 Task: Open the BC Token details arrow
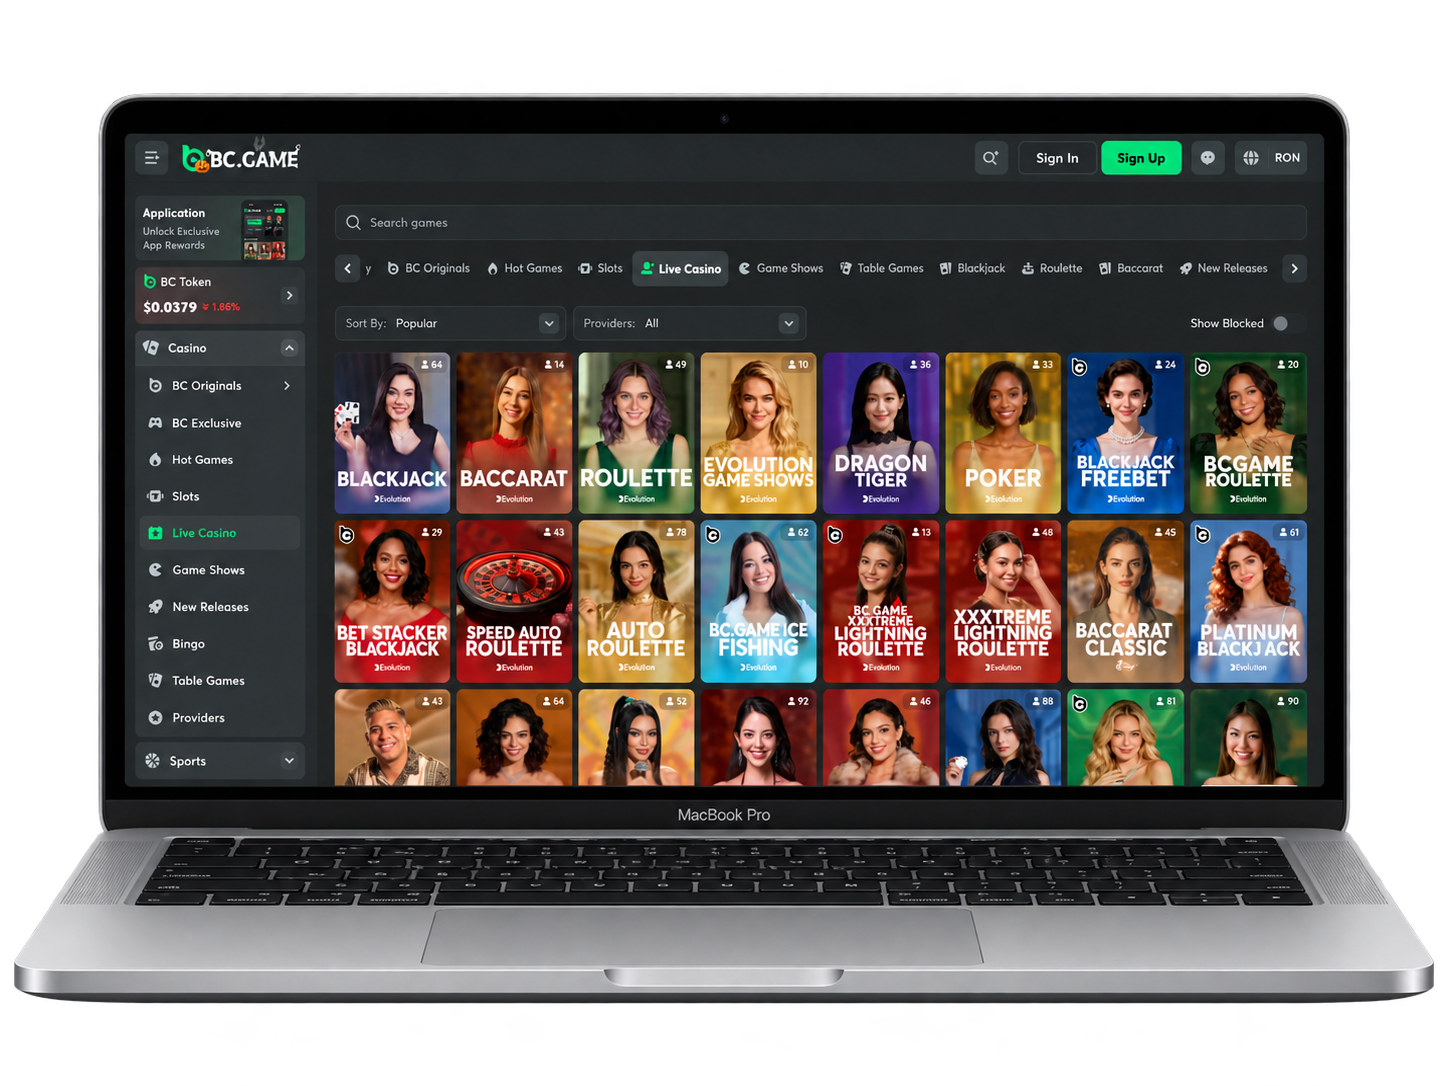pos(289,295)
